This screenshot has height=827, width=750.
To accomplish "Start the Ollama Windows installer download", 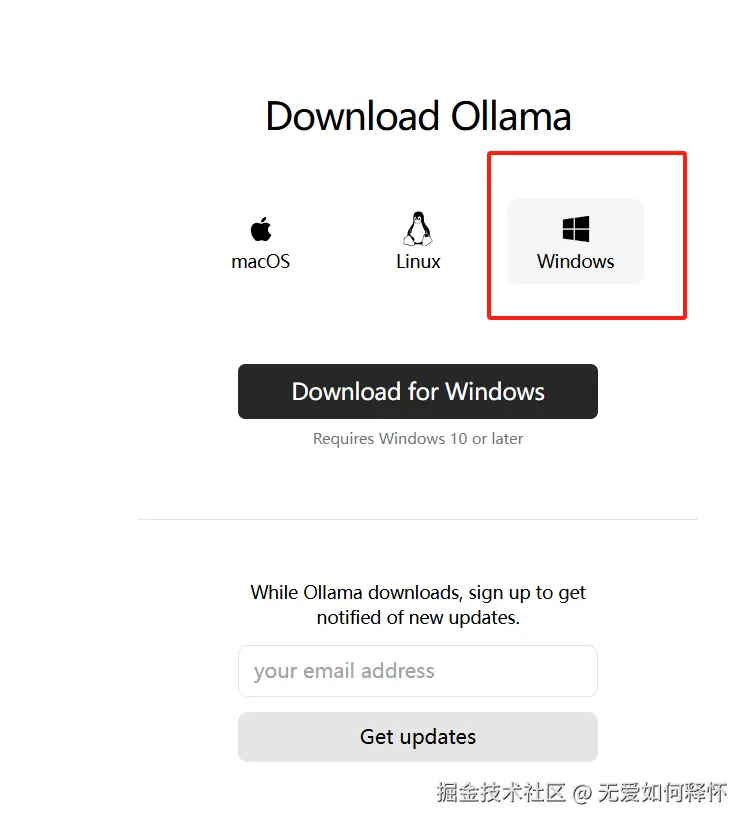I will coord(418,391).
